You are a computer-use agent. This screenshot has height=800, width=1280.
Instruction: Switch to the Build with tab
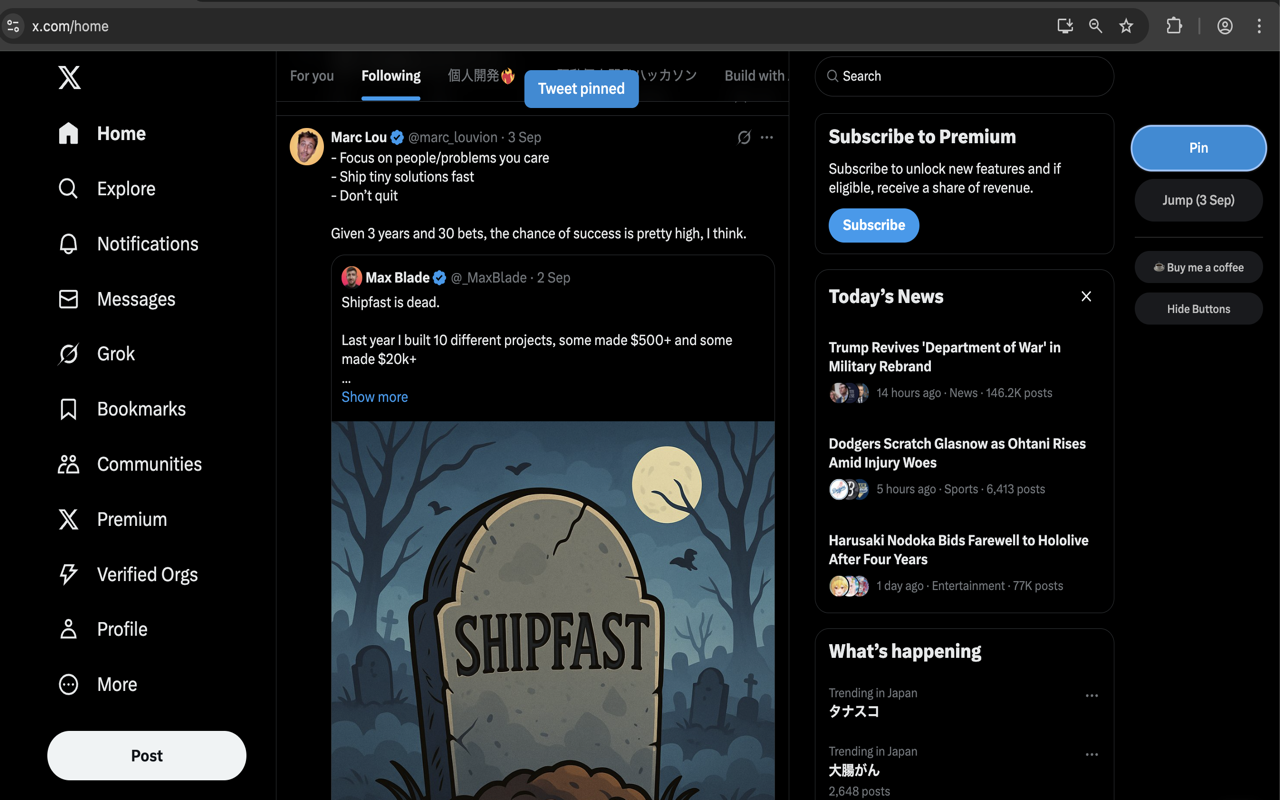[x=755, y=76]
